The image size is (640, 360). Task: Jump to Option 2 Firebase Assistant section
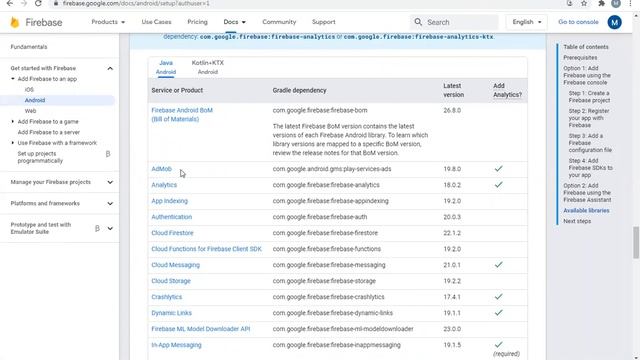587,193
